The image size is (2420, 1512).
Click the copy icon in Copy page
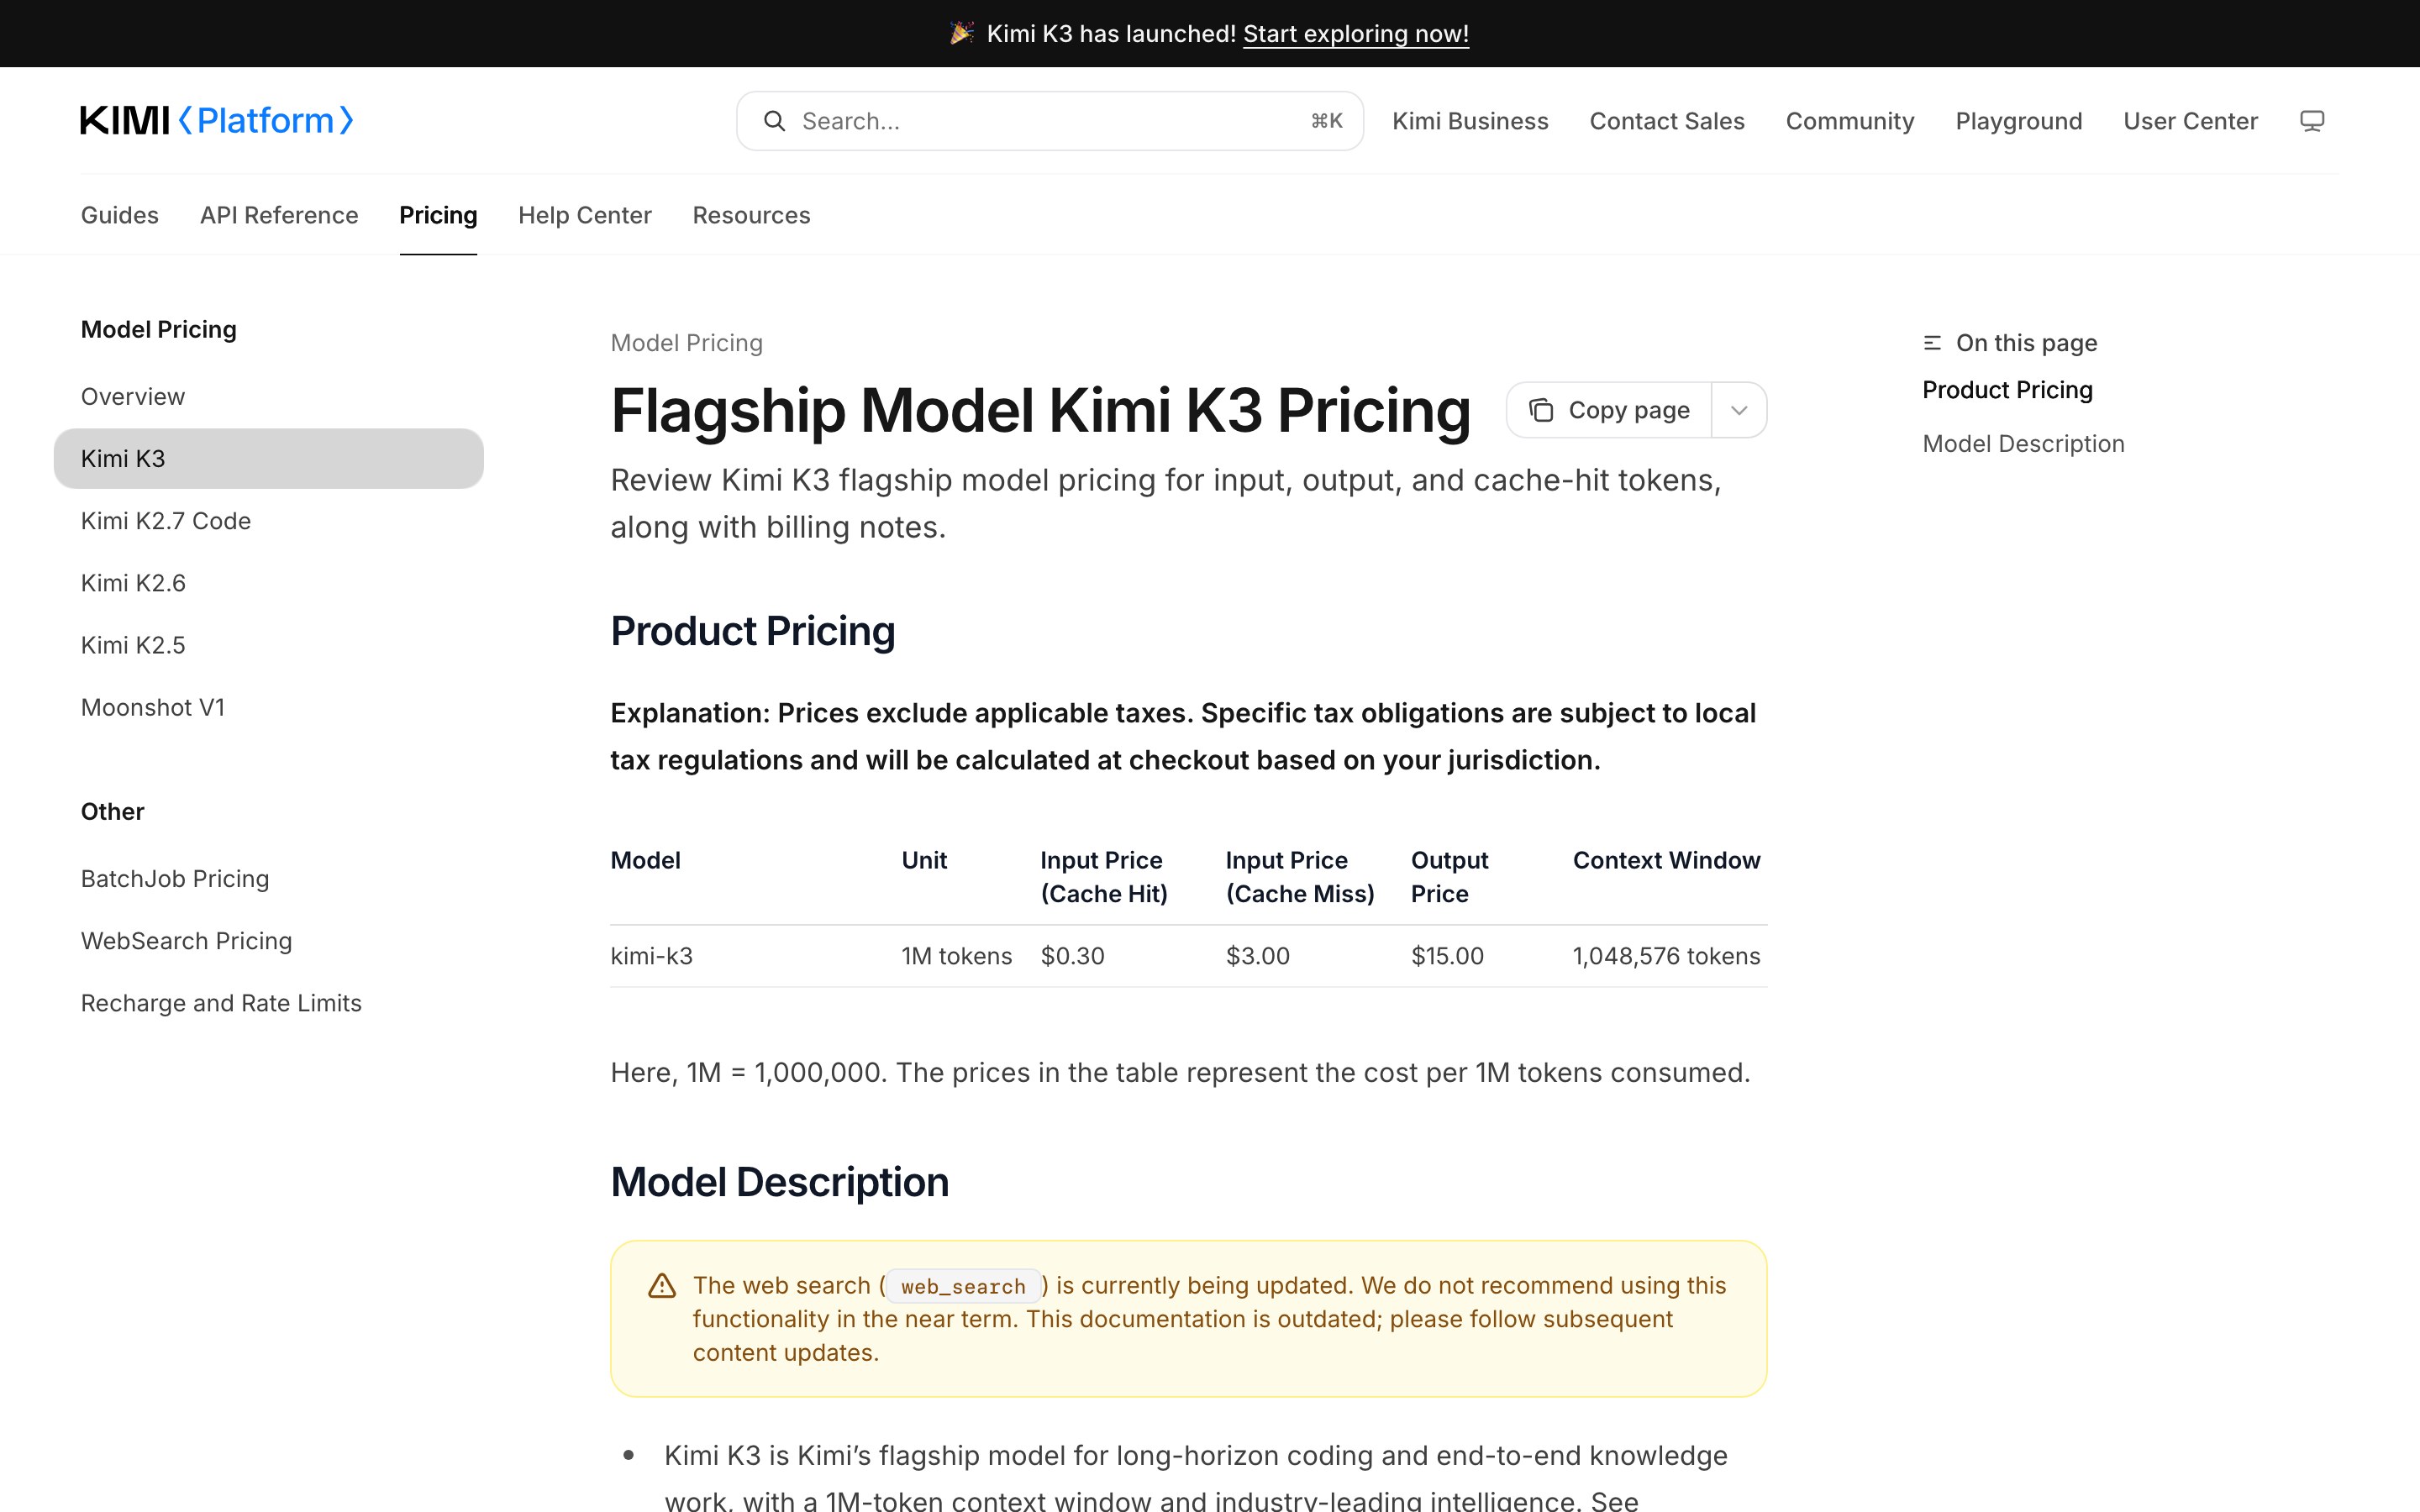click(1541, 410)
